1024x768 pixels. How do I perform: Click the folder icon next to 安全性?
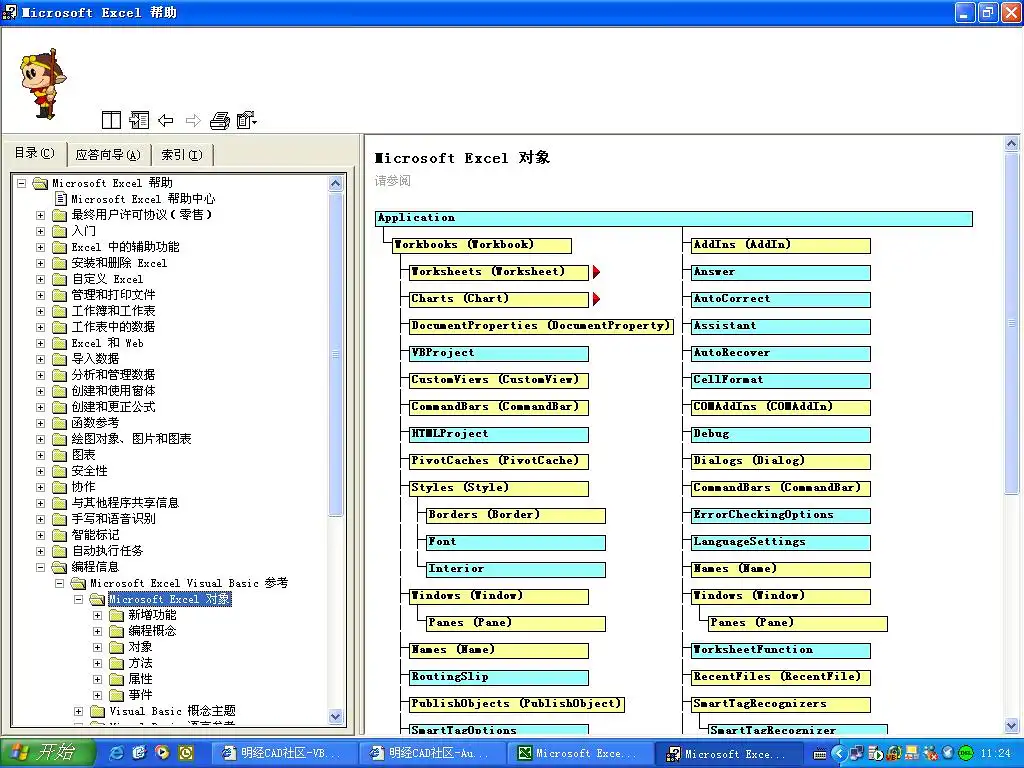[x=59, y=471]
